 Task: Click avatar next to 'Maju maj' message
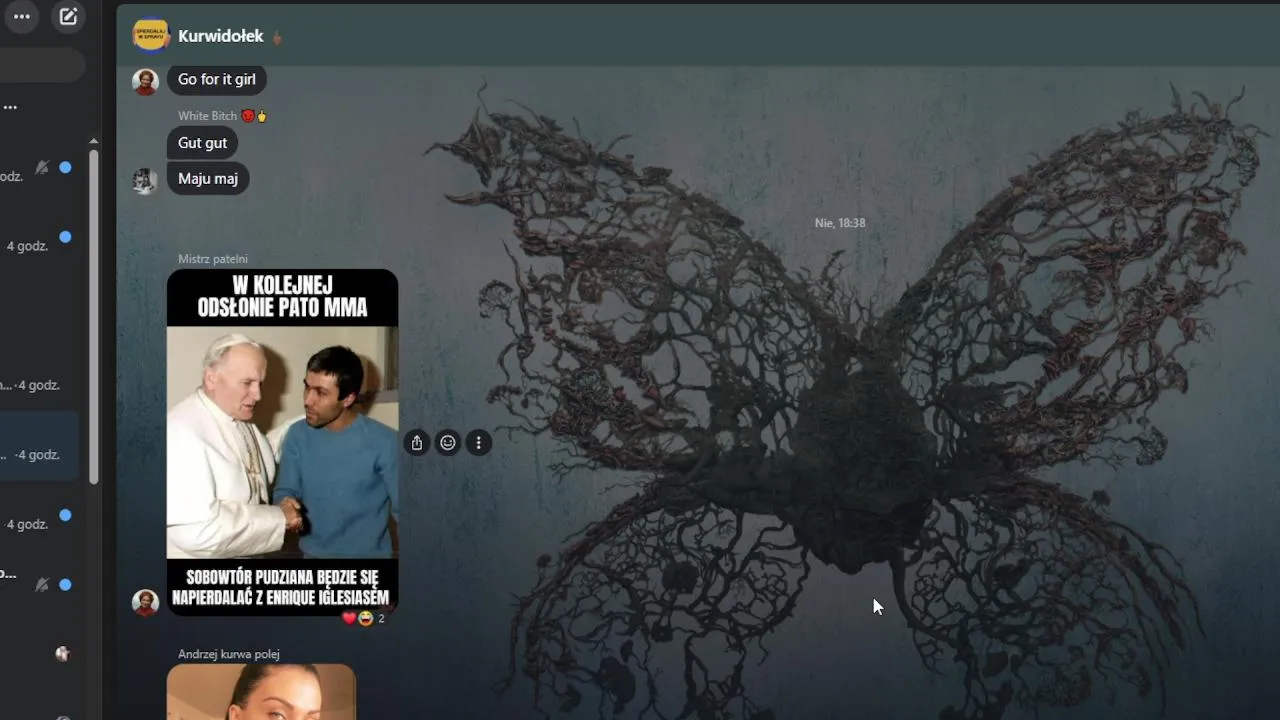[145, 181]
